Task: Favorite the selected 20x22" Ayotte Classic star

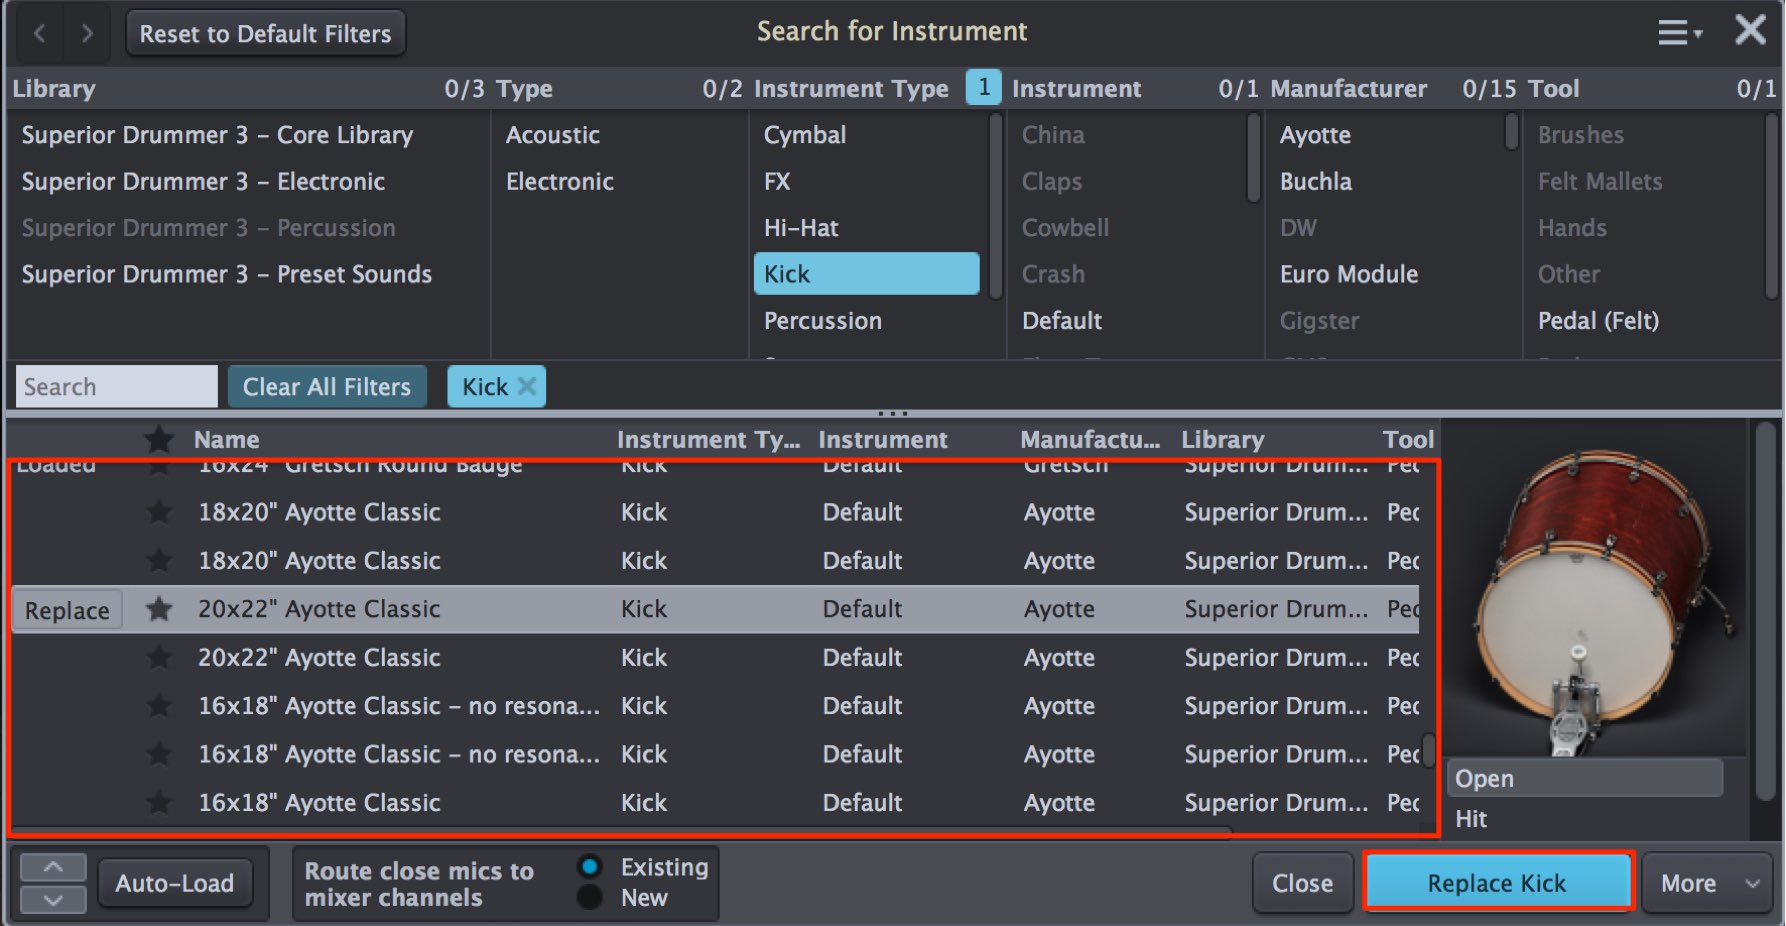Action: point(158,609)
